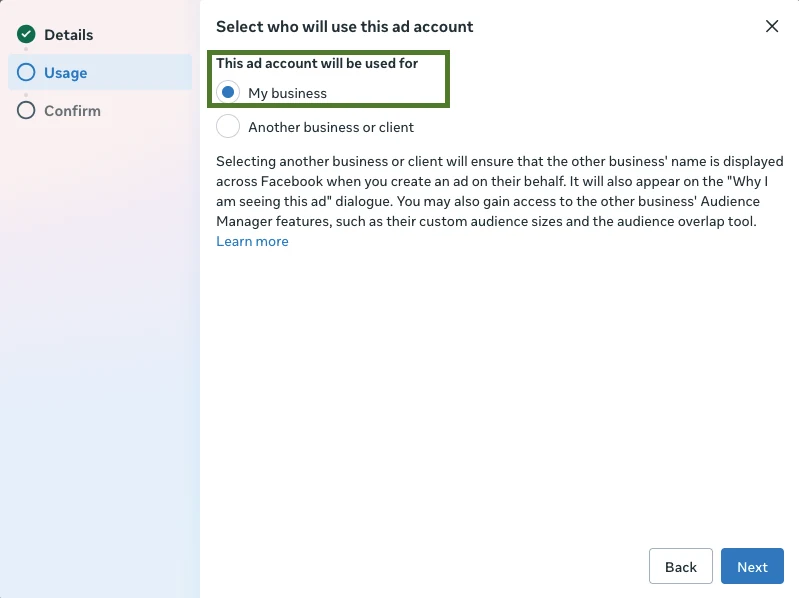
Task: Select the My business radio button
Action: tap(228, 93)
